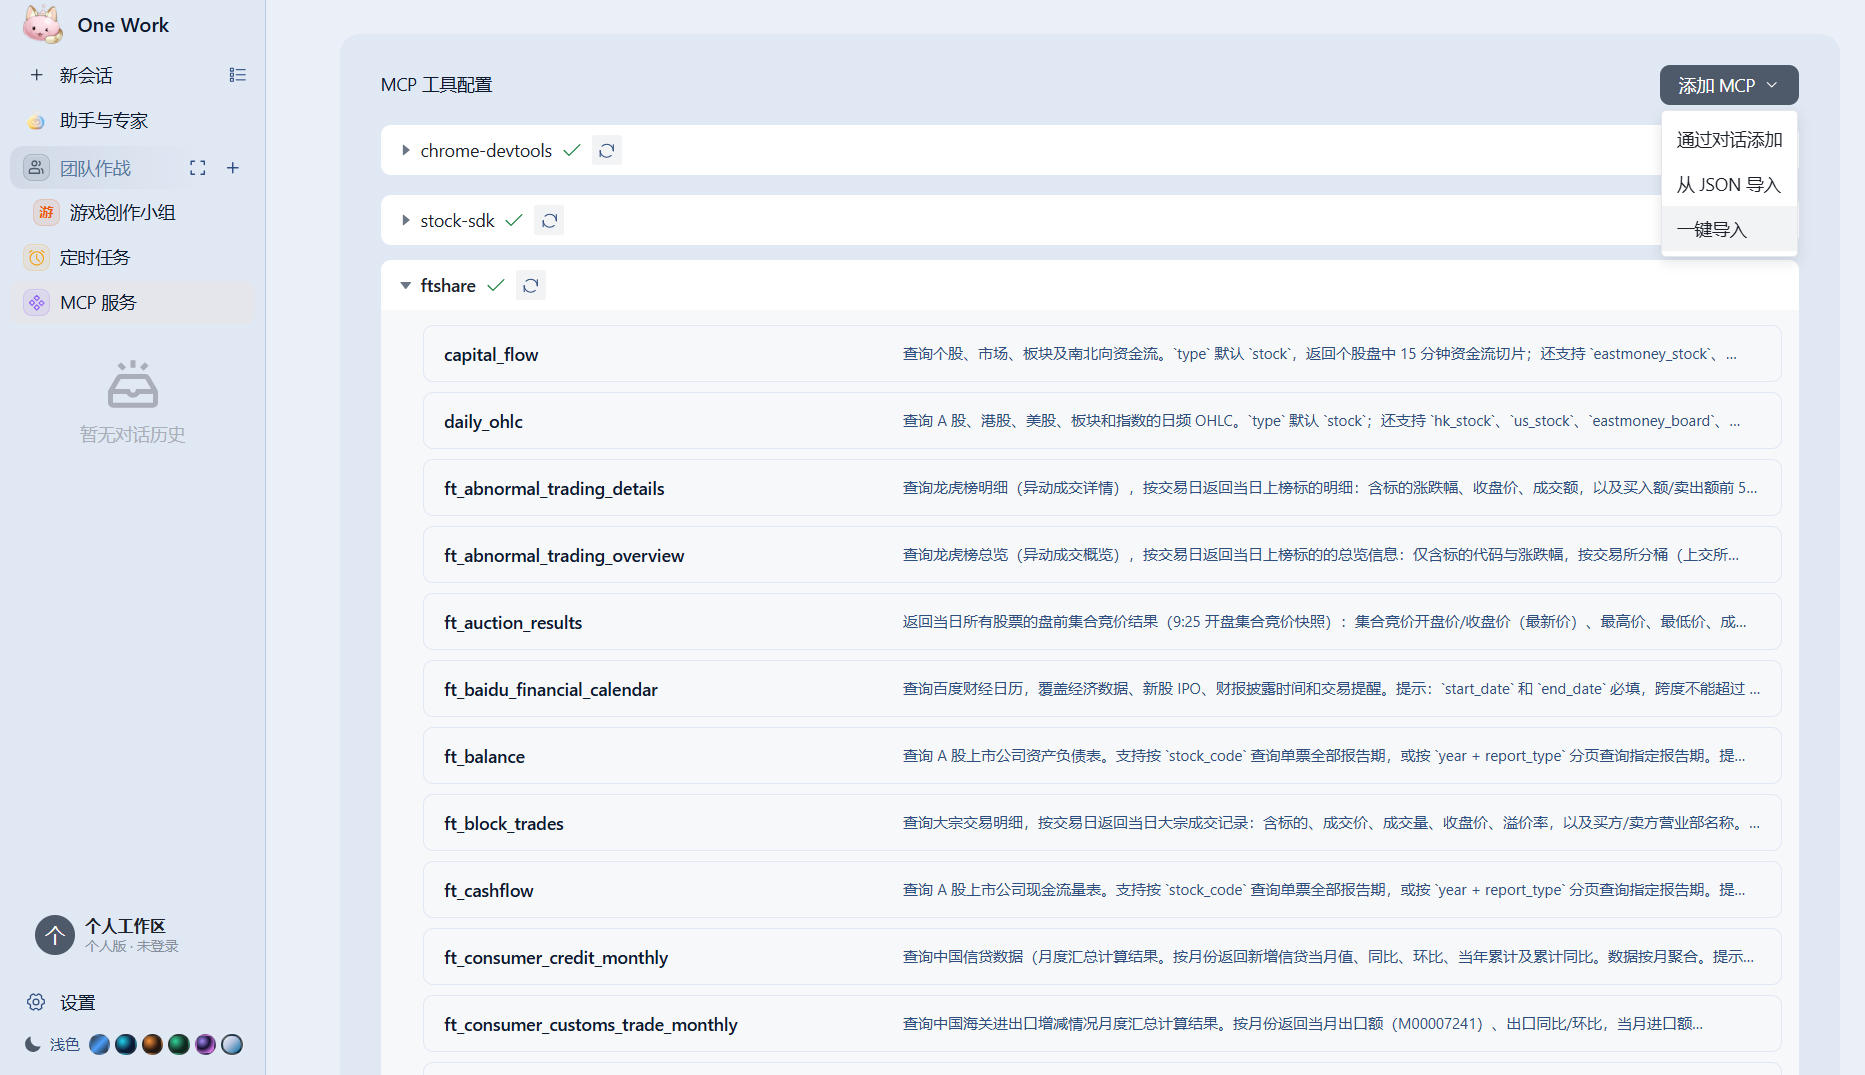1865x1075 pixels.
Task: Click the 个人版 · 未登录 login status
Action: tap(132, 946)
